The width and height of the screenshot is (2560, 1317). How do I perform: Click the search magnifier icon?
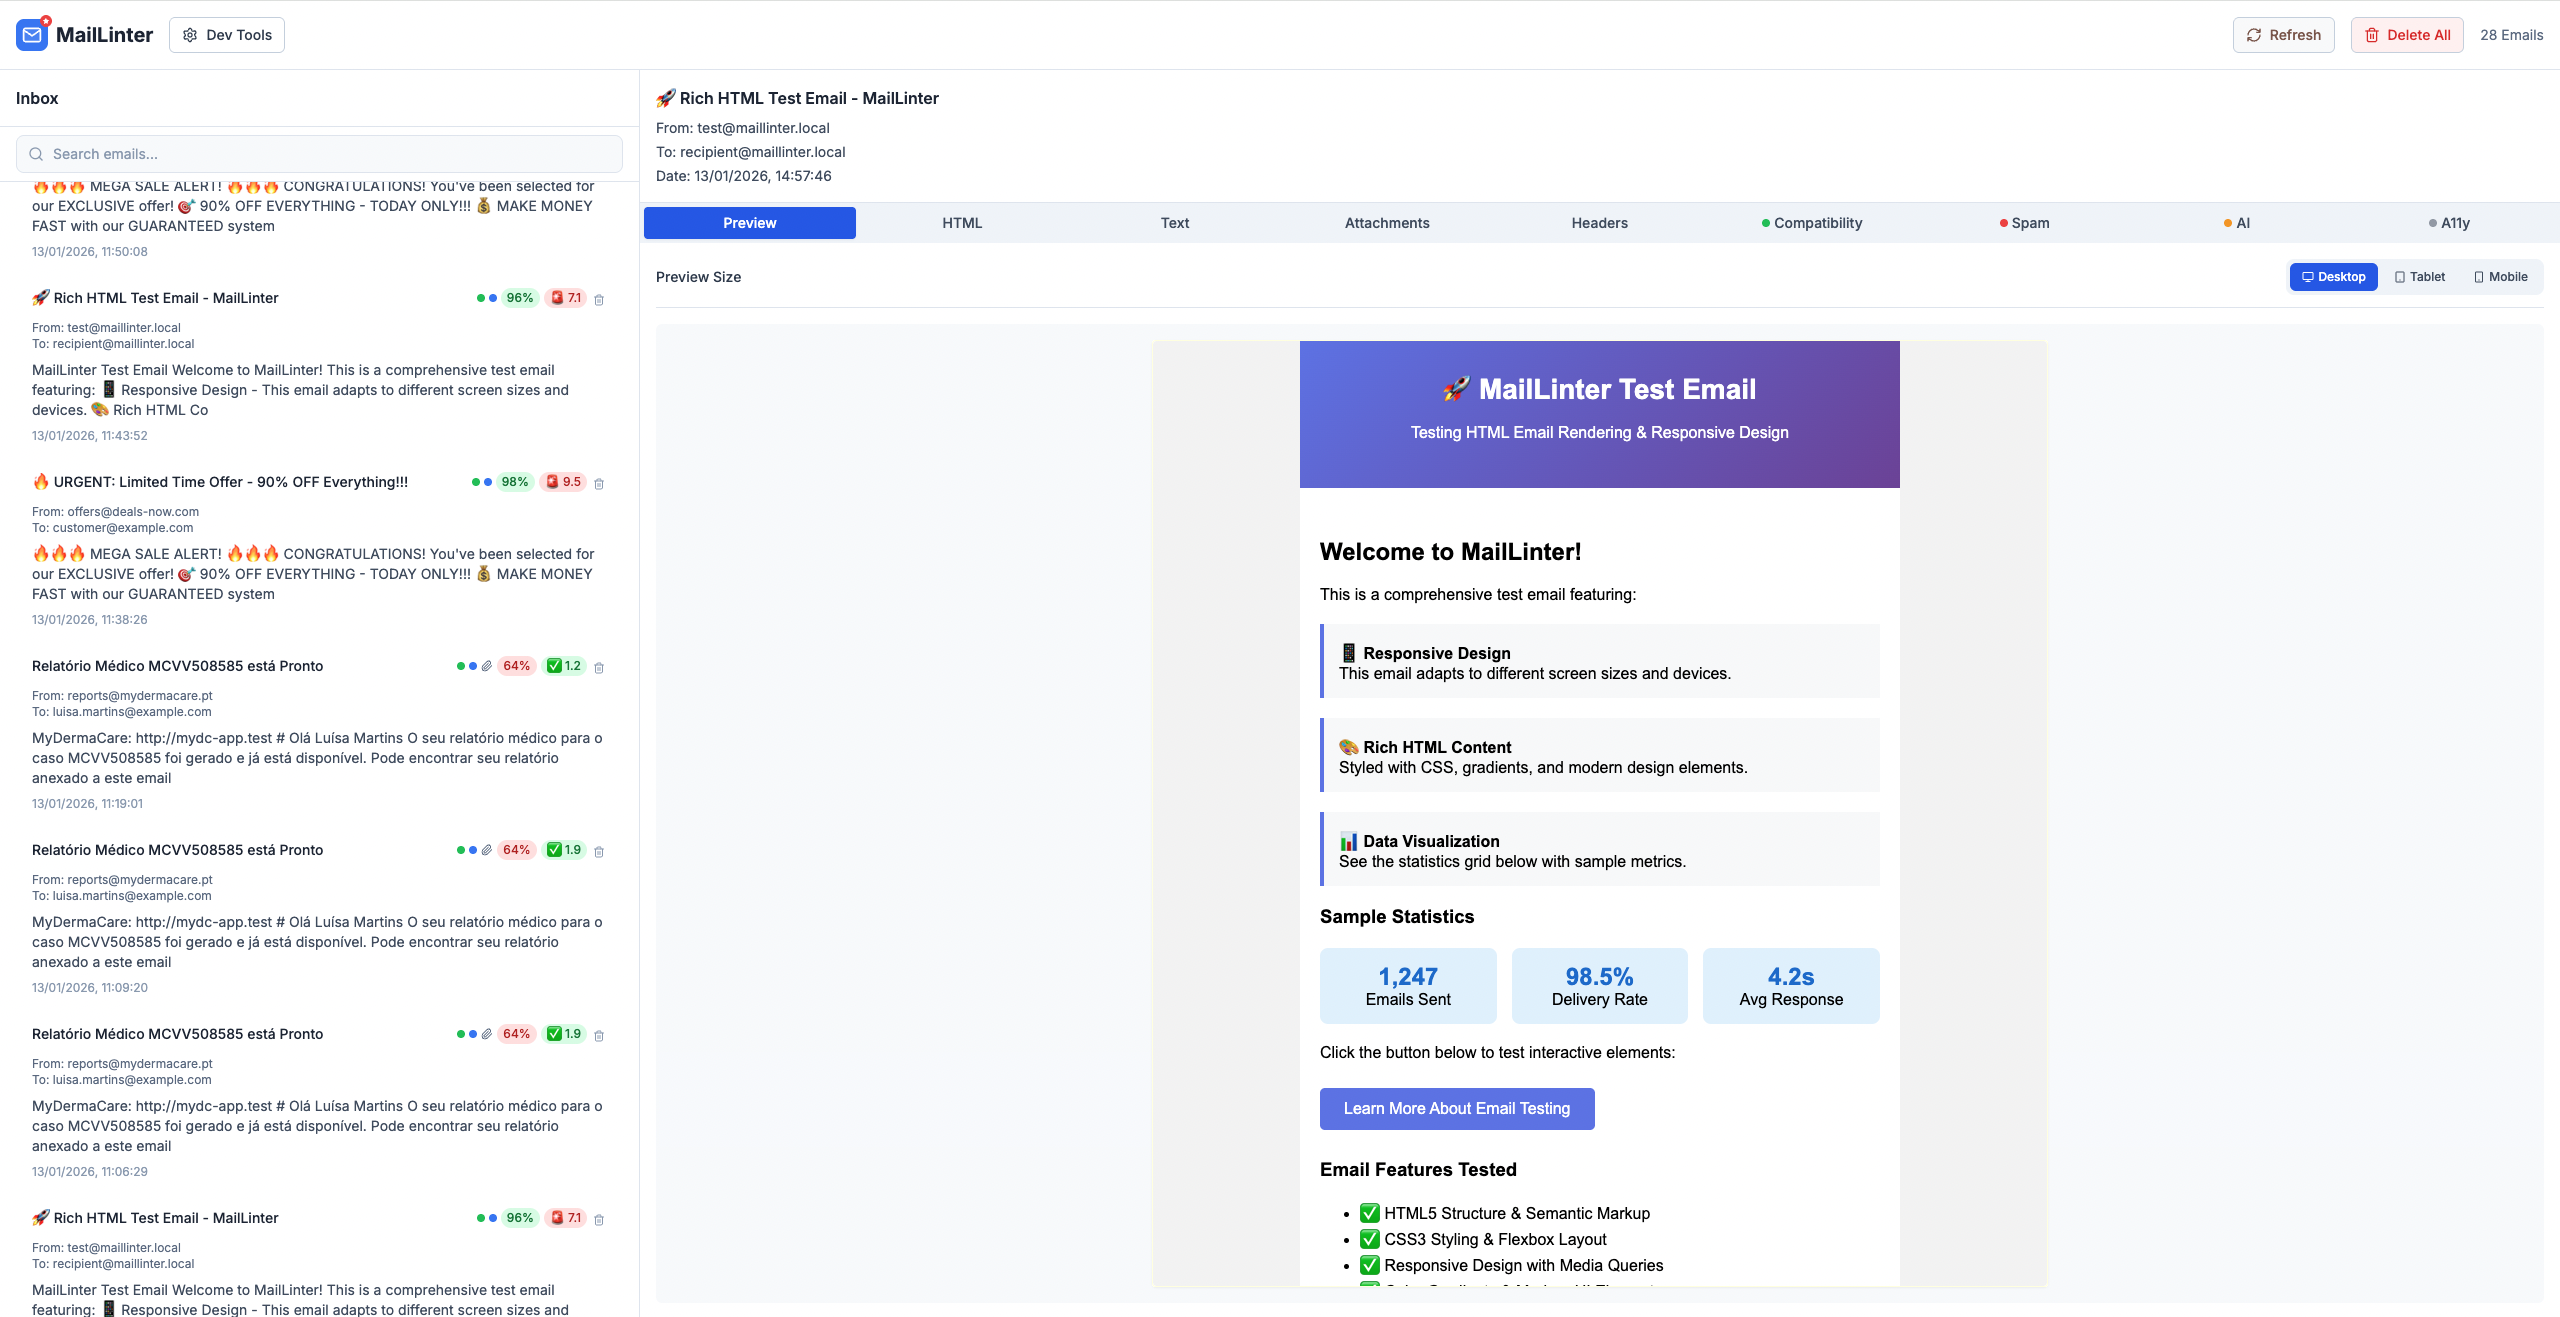[x=36, y=154]
